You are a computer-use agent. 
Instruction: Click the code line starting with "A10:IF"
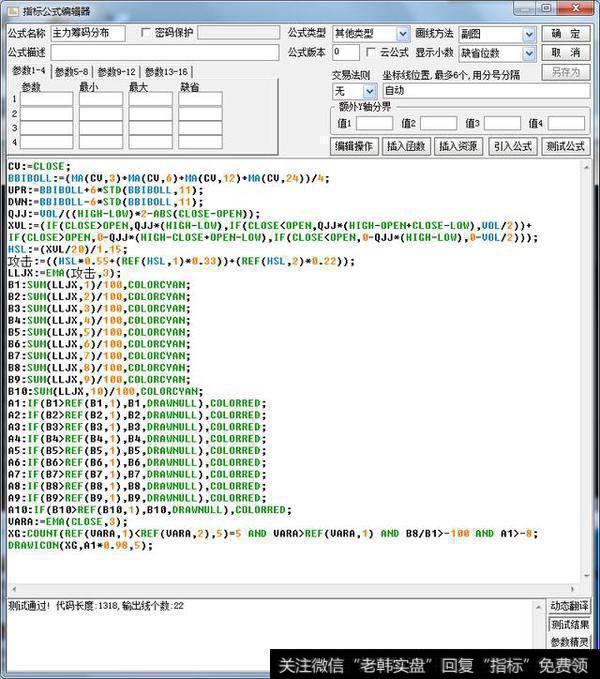pos(150,510)
